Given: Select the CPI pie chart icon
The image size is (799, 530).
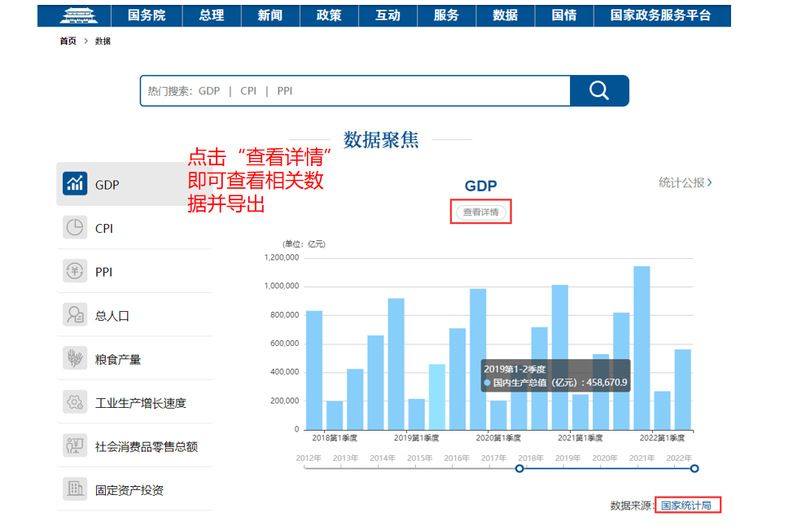Looking at the screenshot, I should click(75, 228).
